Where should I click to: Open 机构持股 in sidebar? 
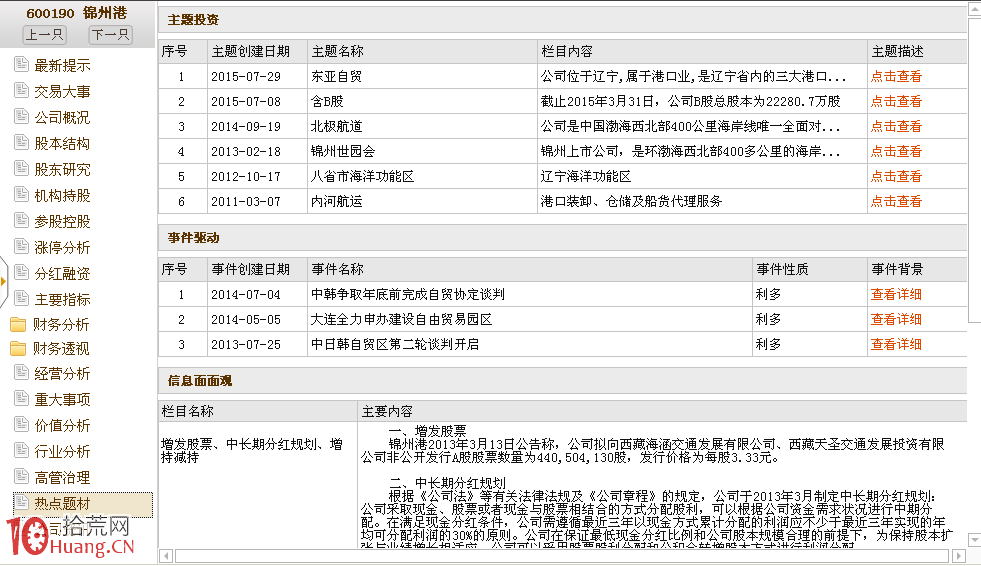point(62,195)
